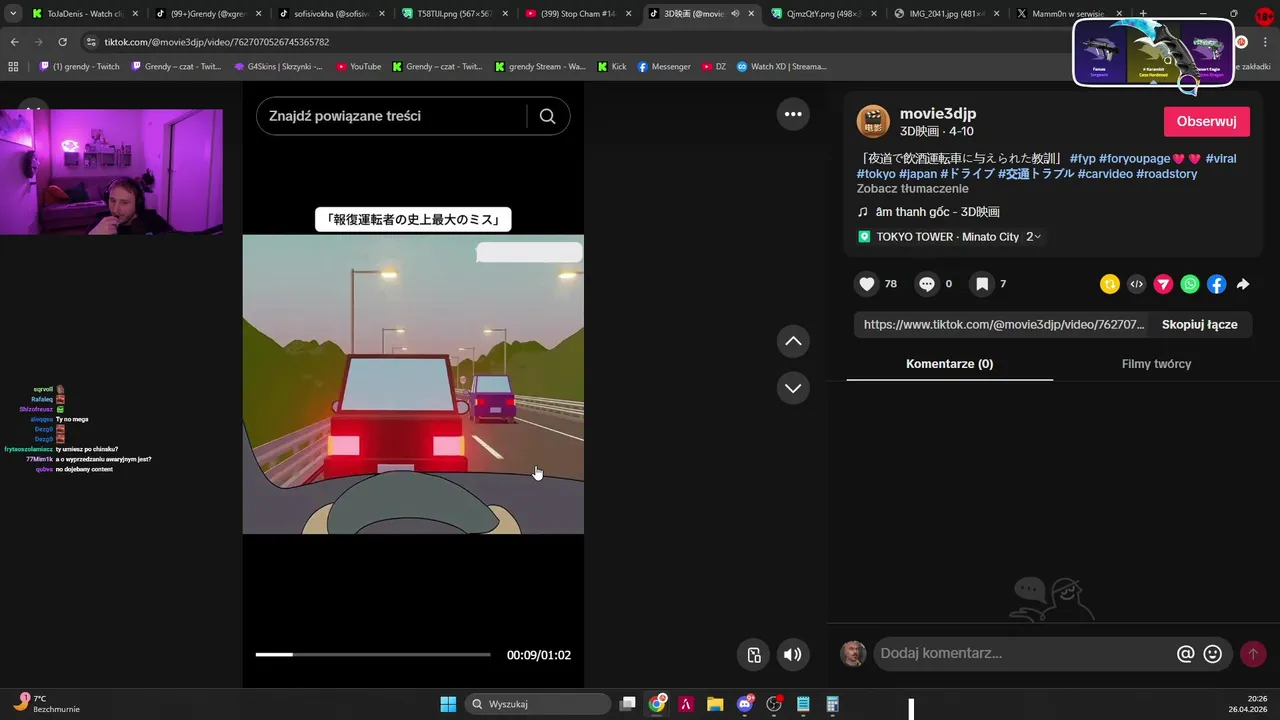Screen dimensions: 1280x720
Task: Click the red send-to-friends icon
Action: (x=1163, y=284)
